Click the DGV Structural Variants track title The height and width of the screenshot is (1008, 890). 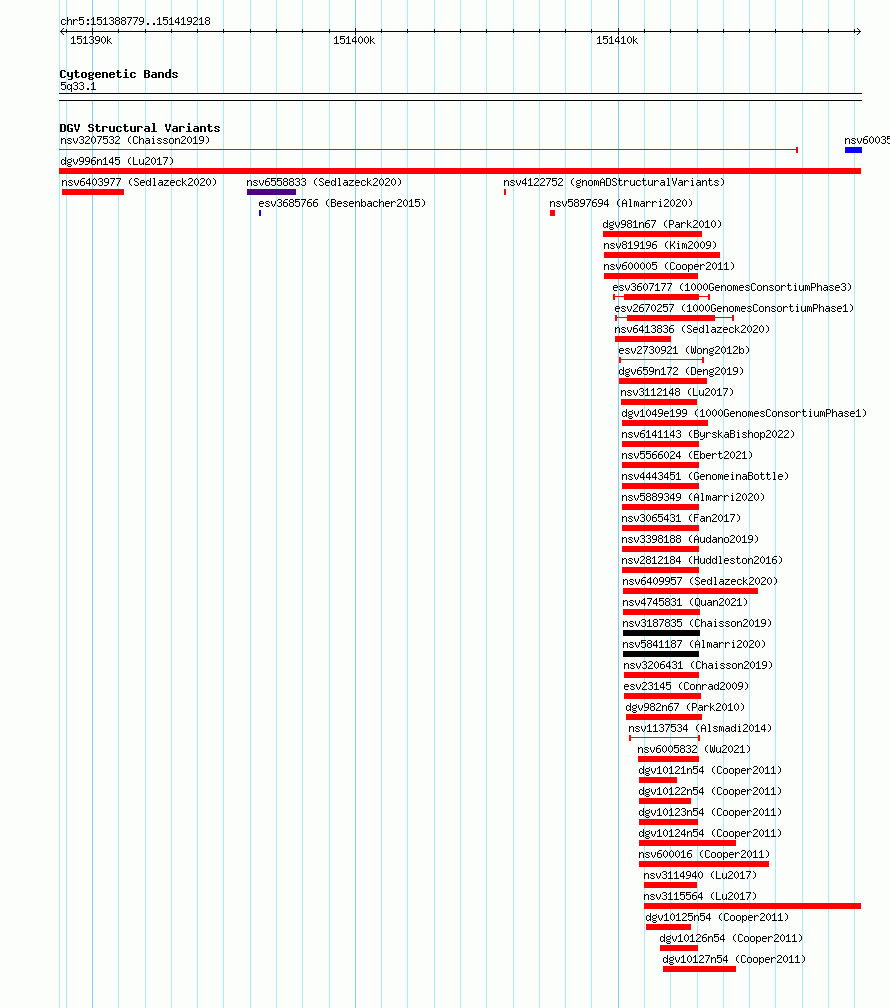140,128
